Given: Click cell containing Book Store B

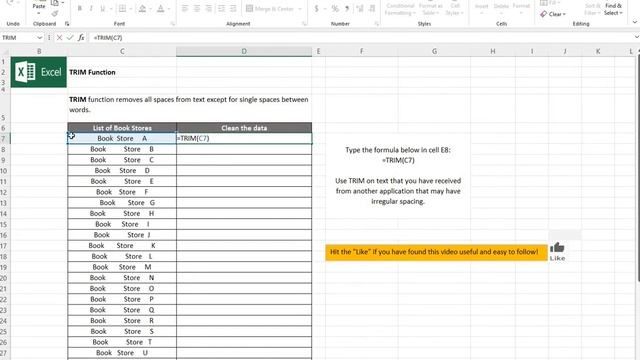Looking at the screenshot, I should tap(122, 149).
